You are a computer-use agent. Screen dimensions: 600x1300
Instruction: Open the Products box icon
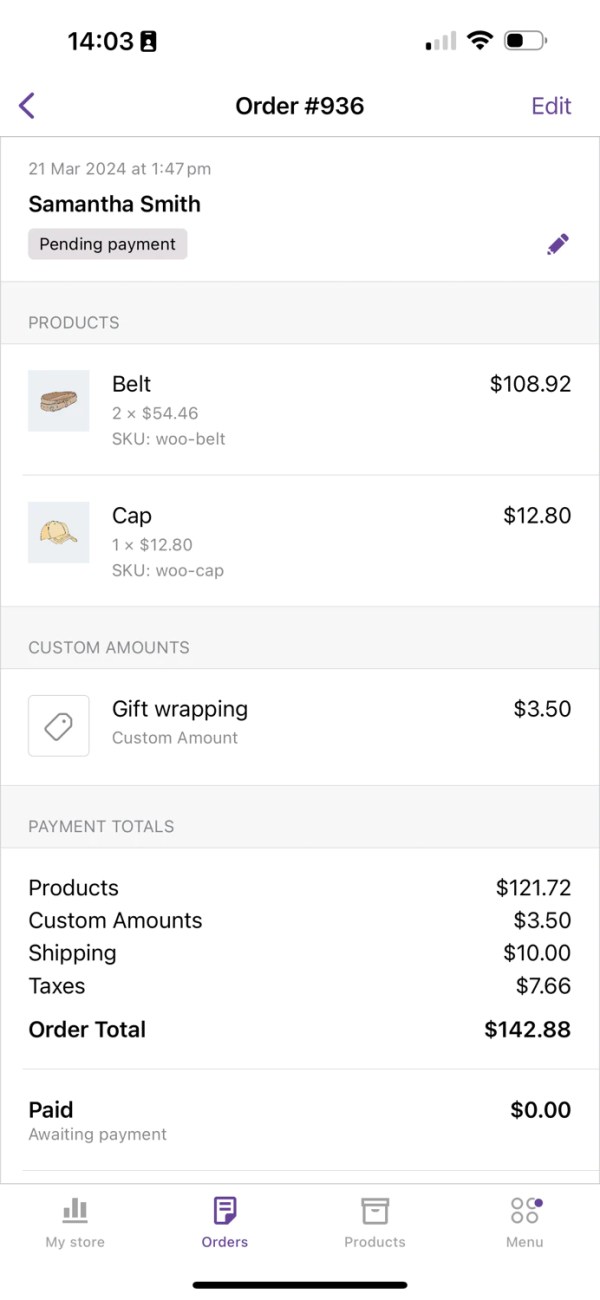(375, 1211)
